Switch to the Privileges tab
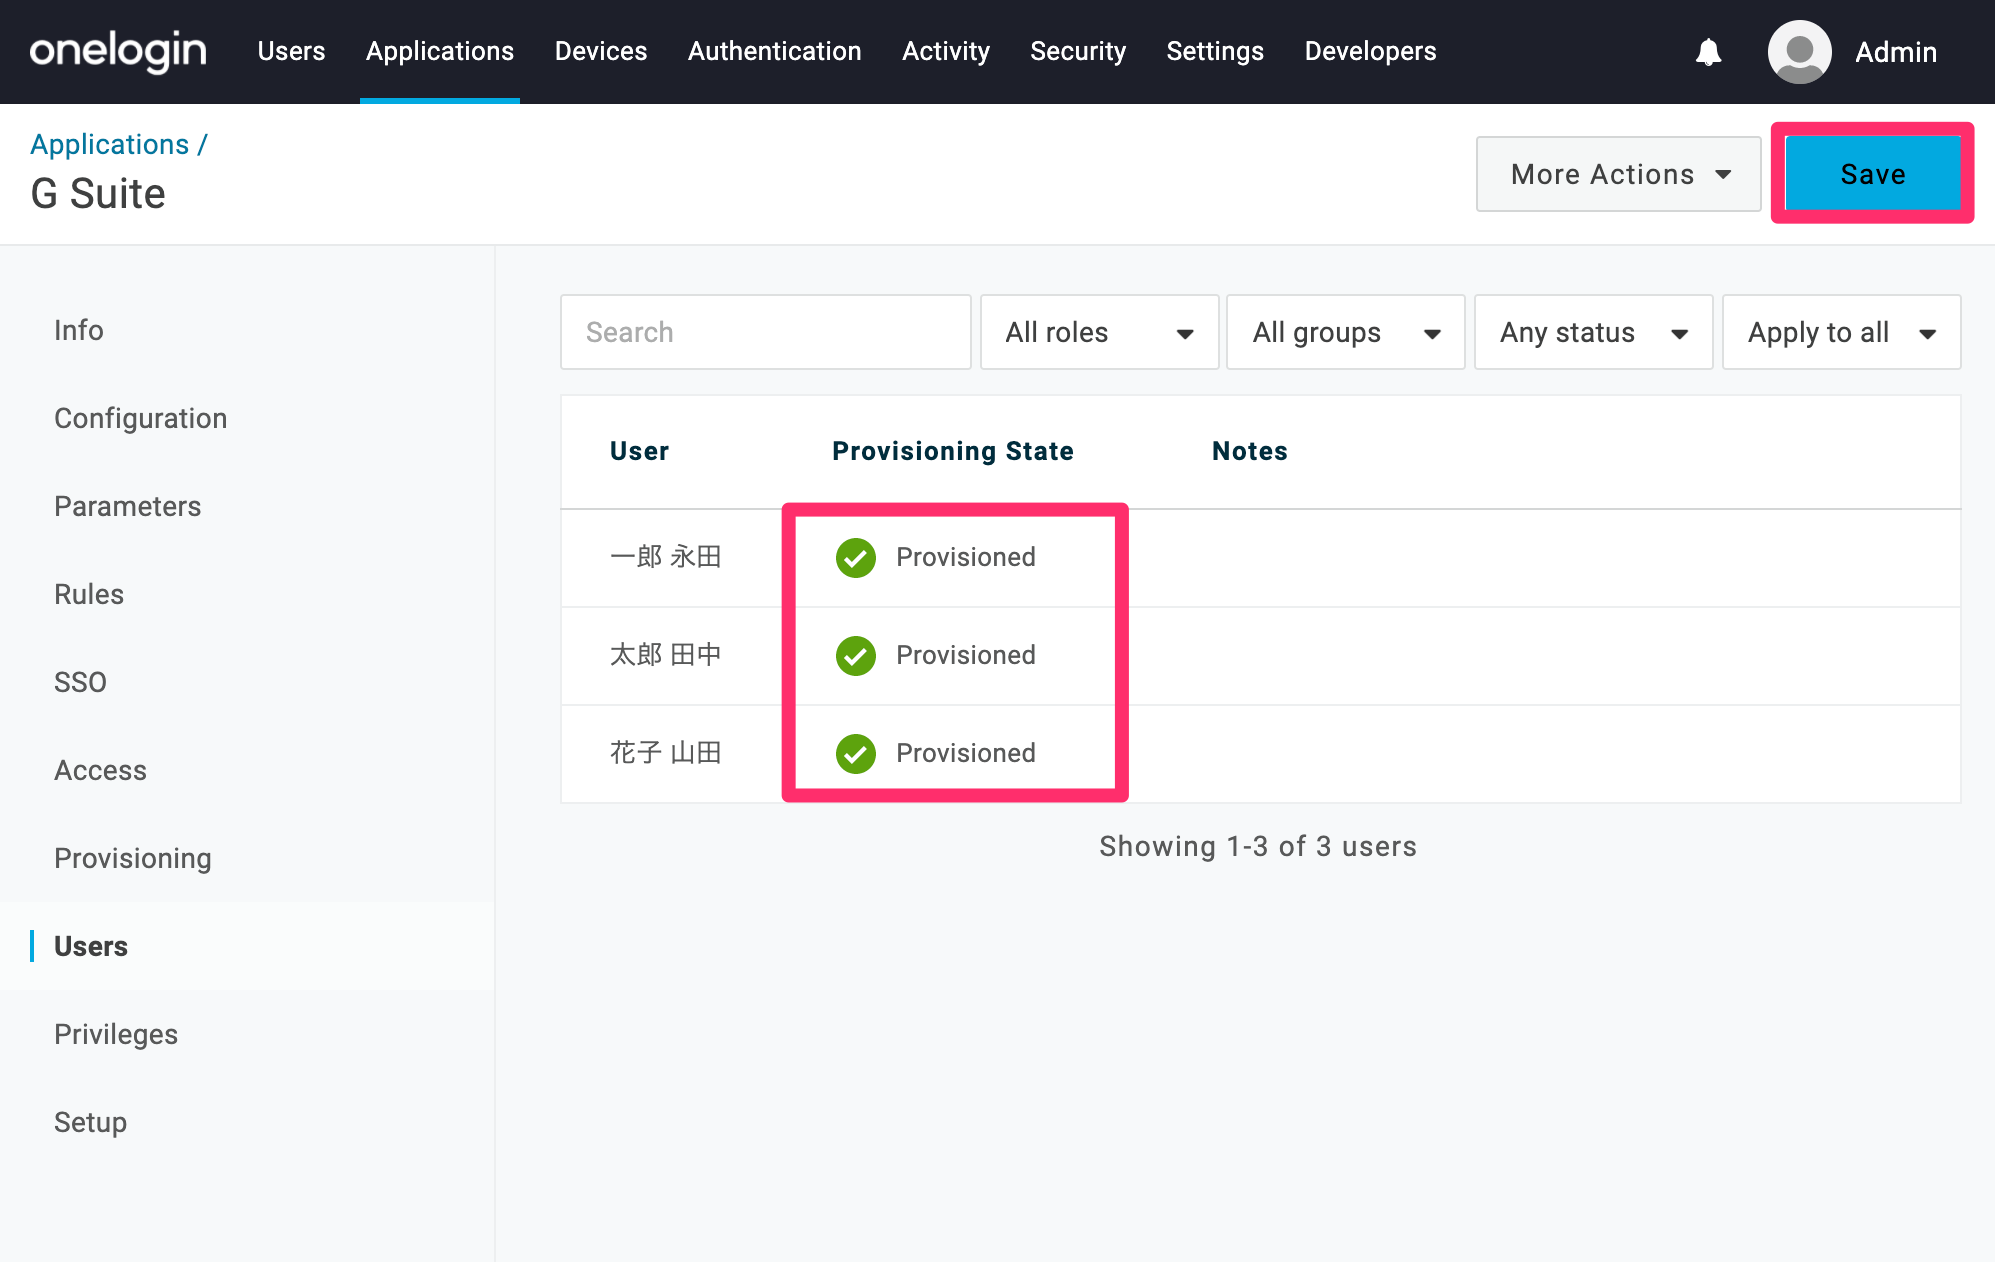Image resolution: width=1995 pixels, height=1262 pixels. coord(116,1034)
